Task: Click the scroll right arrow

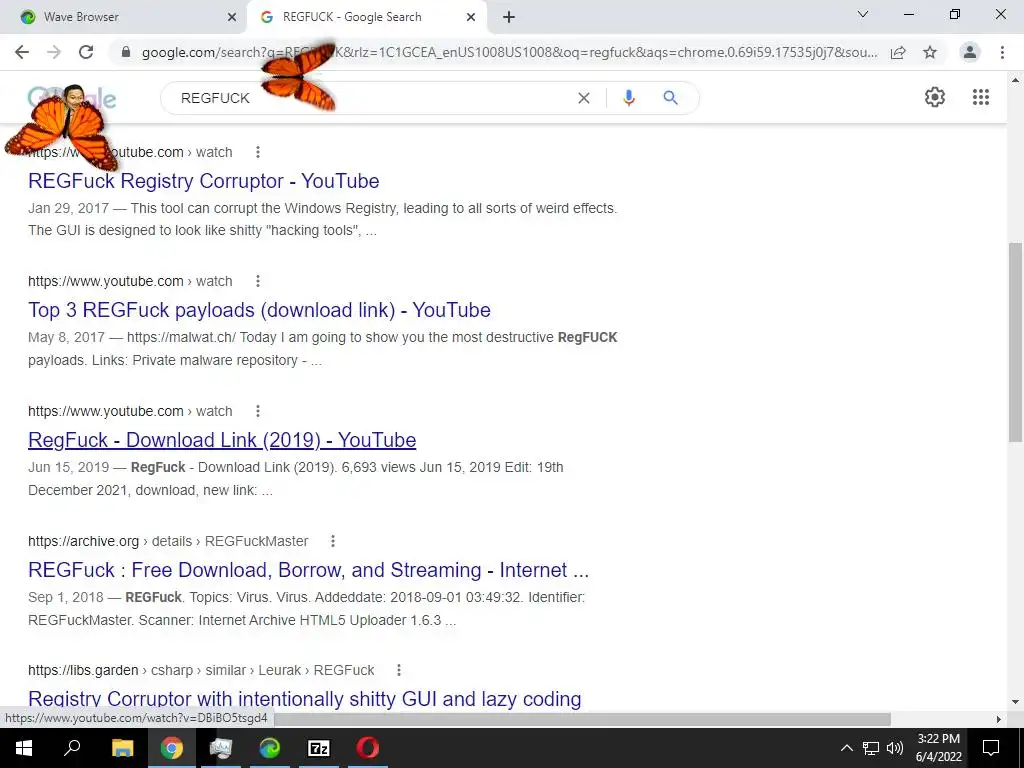Action: 999,719
